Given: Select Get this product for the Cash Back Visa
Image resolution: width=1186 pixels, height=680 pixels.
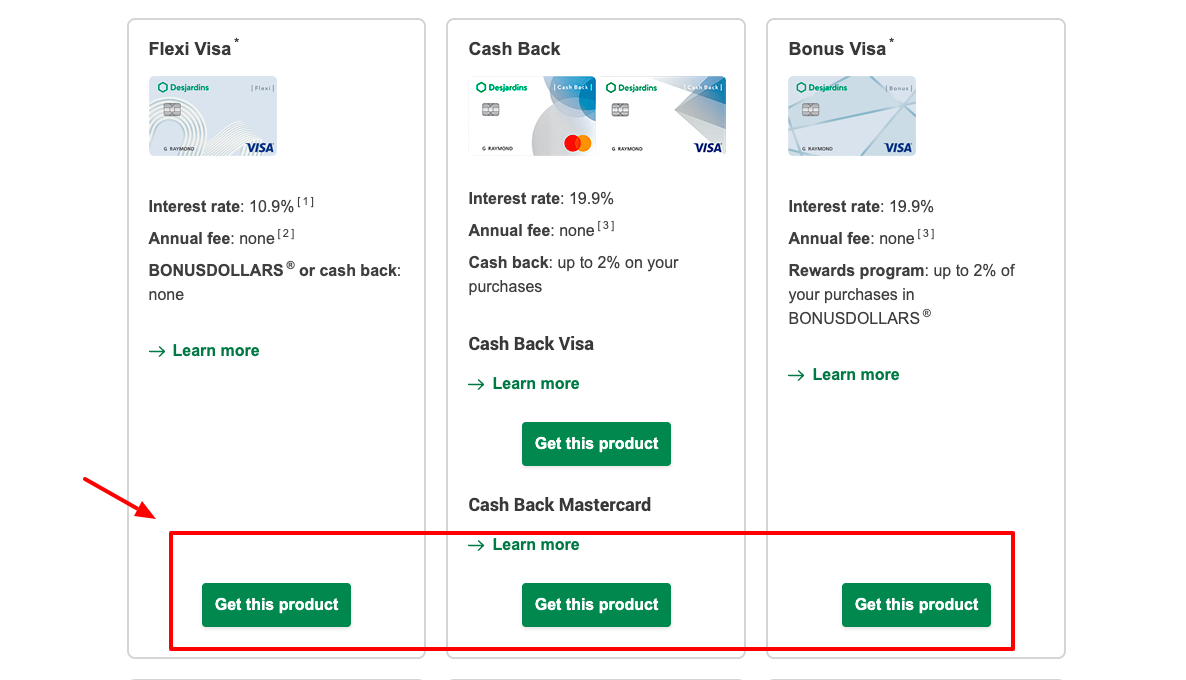Looking at the screenshot, I should 596,444.
